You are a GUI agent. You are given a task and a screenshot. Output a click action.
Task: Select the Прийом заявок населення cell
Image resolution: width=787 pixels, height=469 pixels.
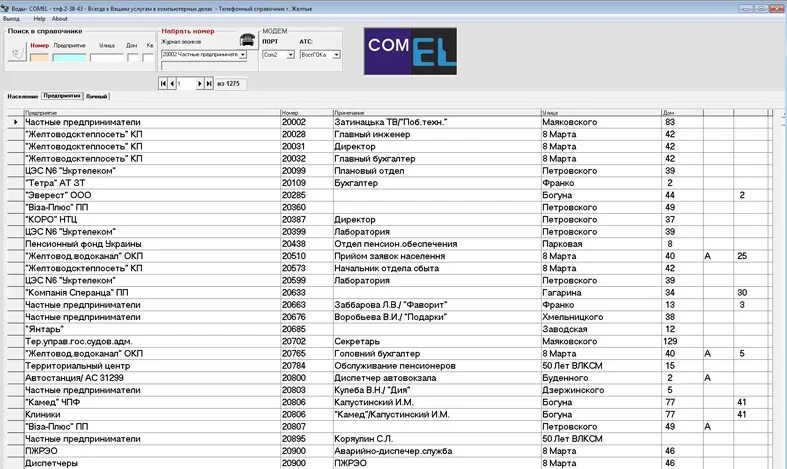click(437, 256)
